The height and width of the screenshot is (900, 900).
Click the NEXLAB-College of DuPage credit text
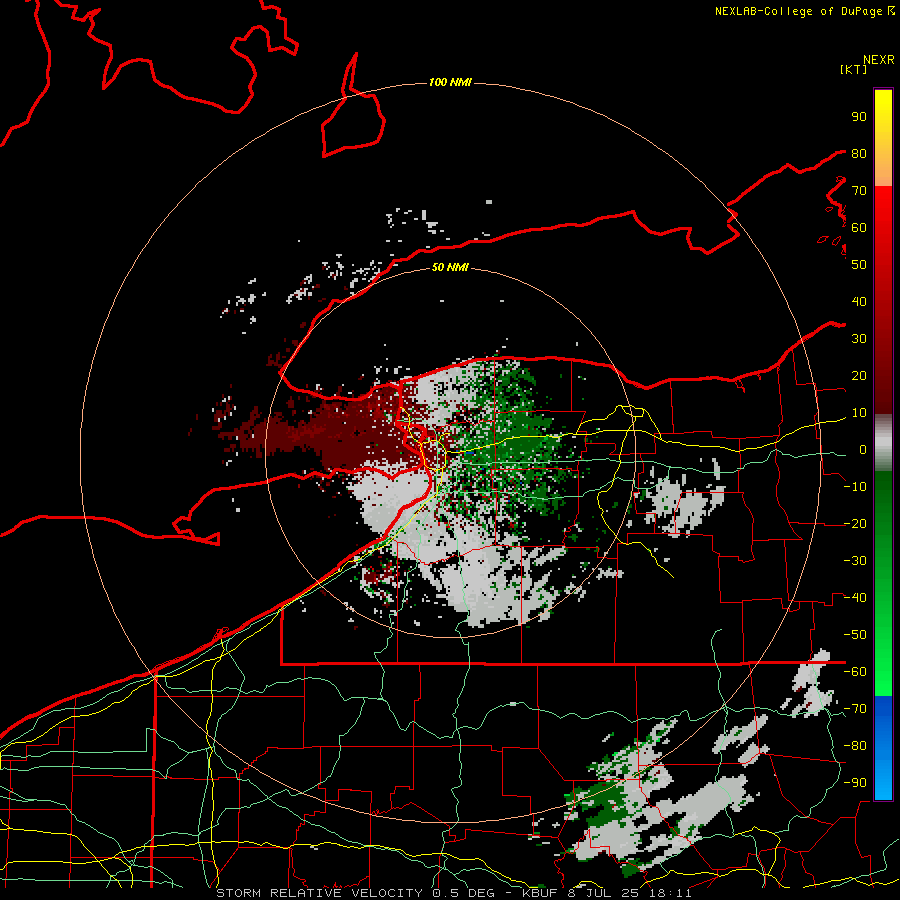(x=800, y=11)
